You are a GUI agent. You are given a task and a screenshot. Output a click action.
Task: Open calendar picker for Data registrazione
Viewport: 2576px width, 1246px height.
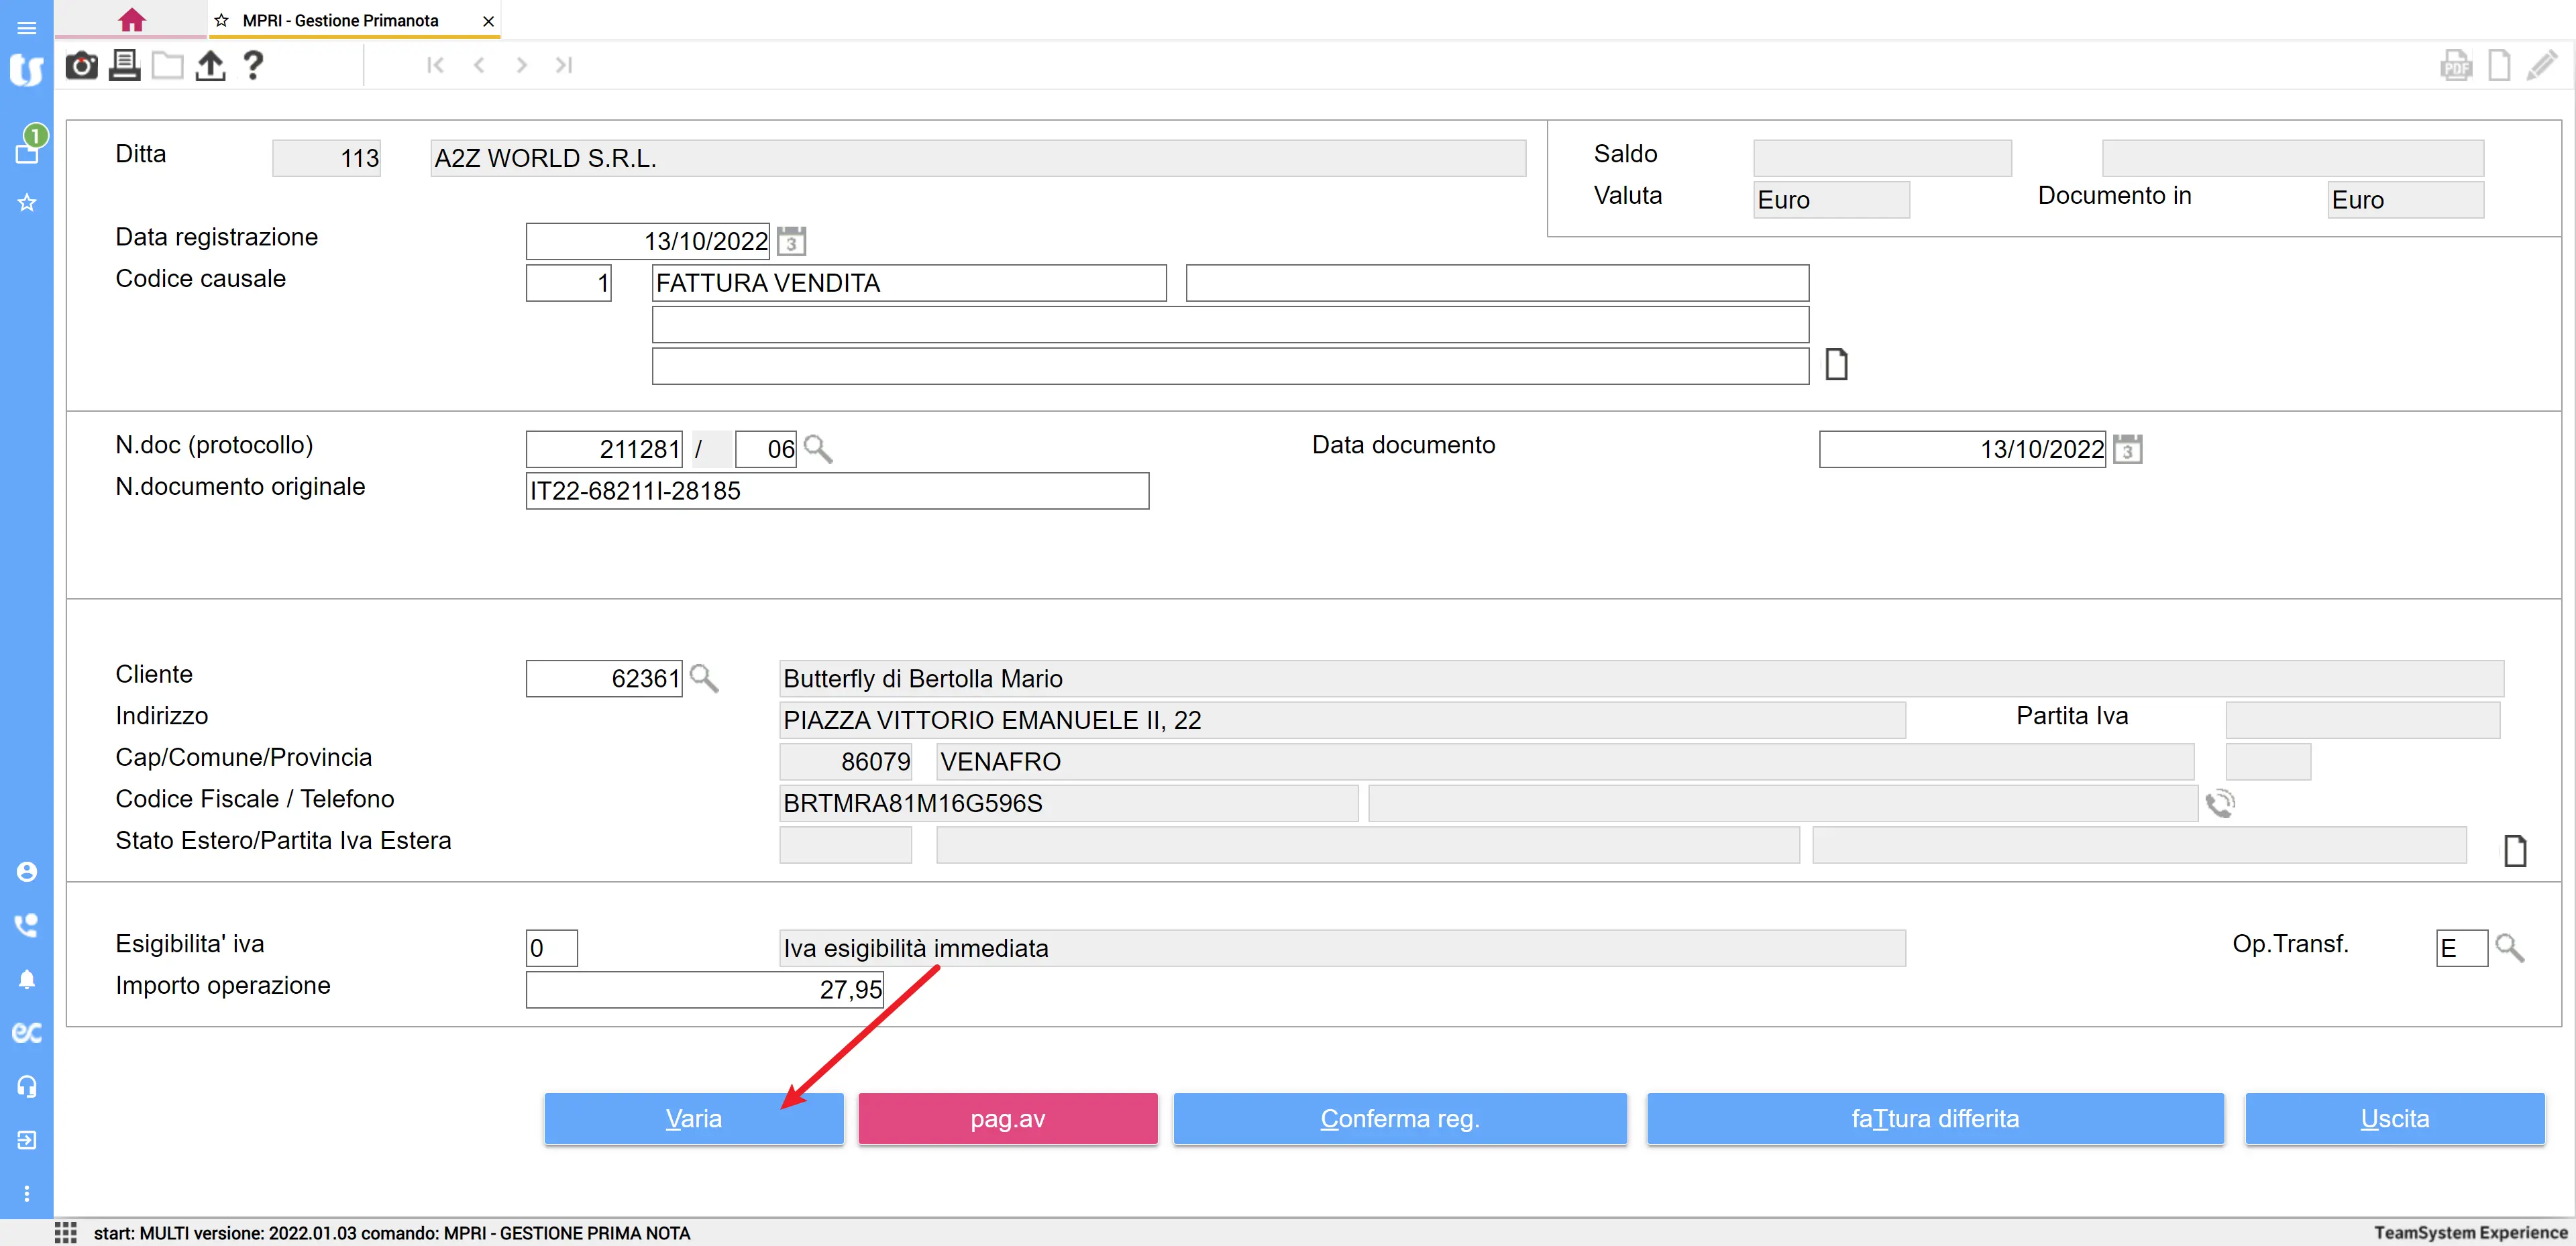(x=791, y=241)
